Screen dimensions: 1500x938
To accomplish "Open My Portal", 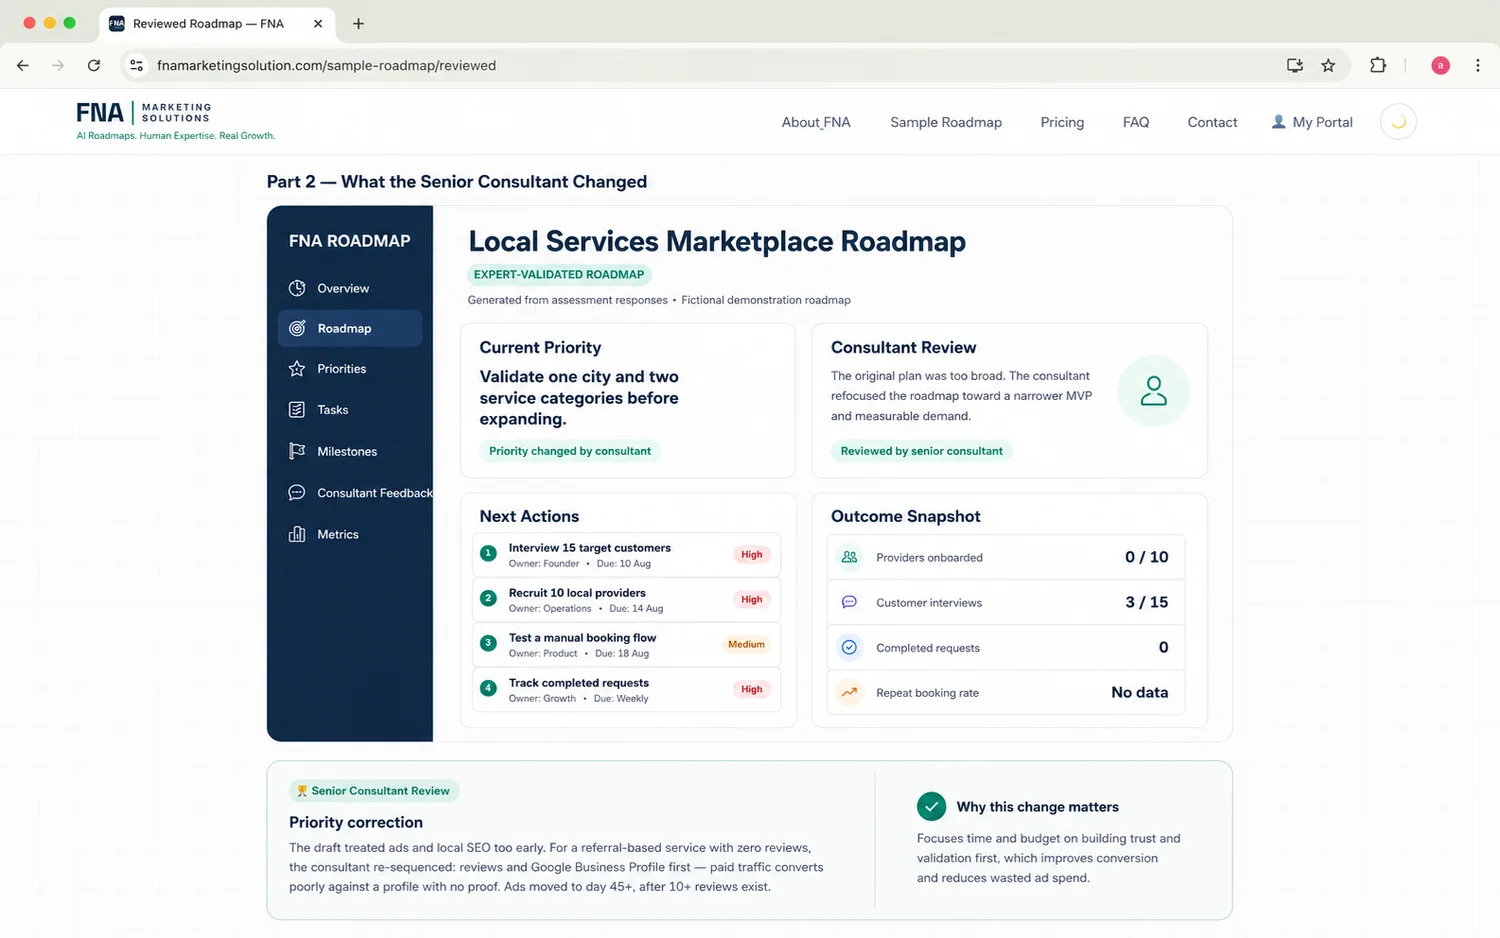I will coord(1312,122).
